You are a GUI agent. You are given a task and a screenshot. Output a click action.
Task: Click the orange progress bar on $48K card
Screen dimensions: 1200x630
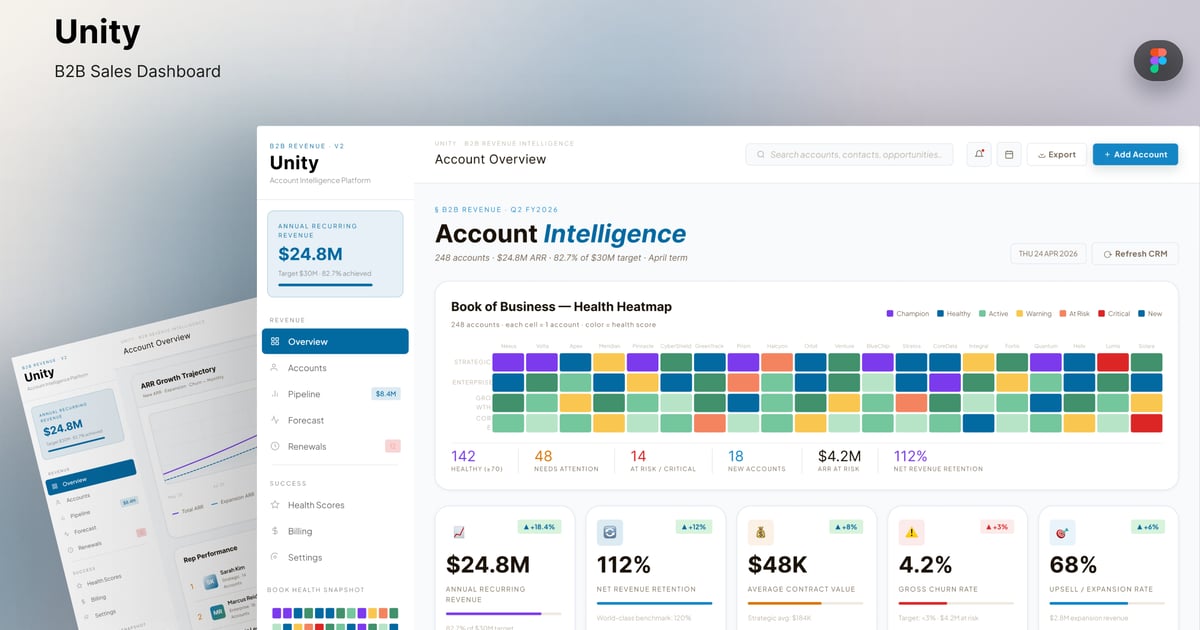[784, 603]
